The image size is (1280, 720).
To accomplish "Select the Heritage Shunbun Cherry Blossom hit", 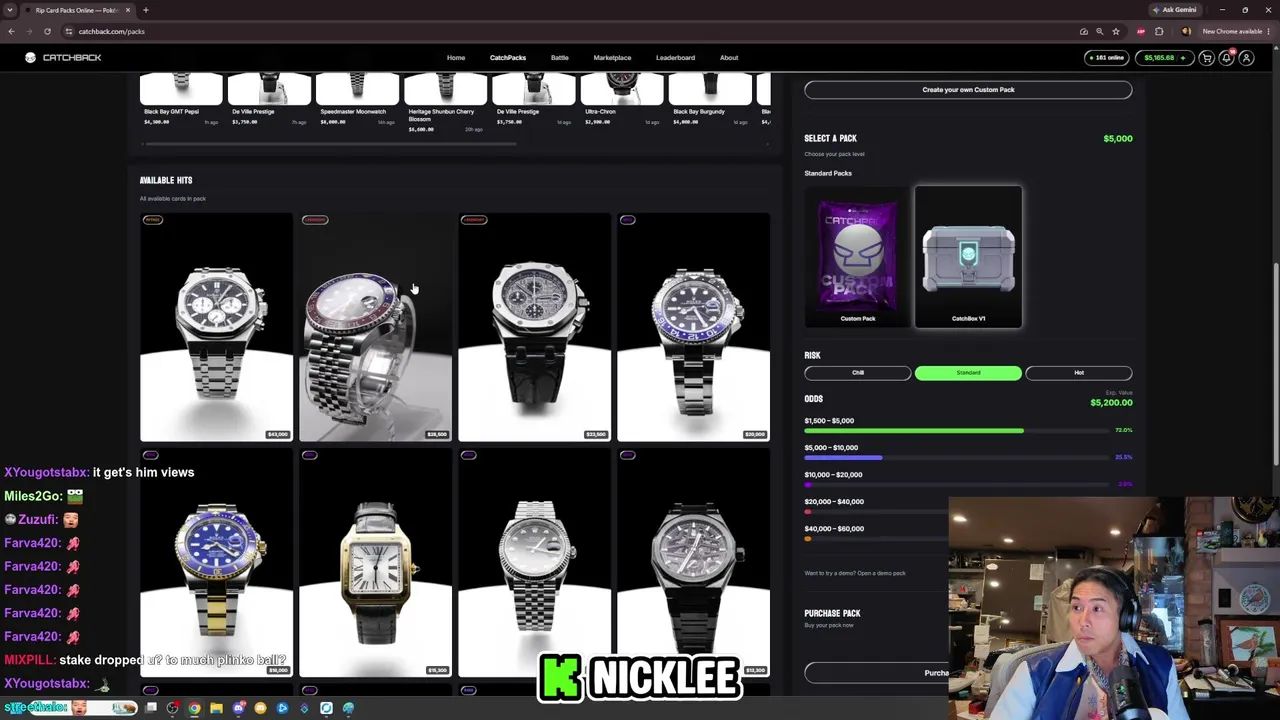I will pyautogui.click(x=446, y=104).
